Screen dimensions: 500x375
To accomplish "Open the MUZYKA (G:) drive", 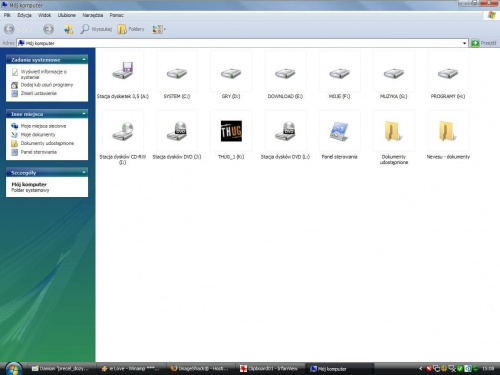I will (x=394, y=73).
